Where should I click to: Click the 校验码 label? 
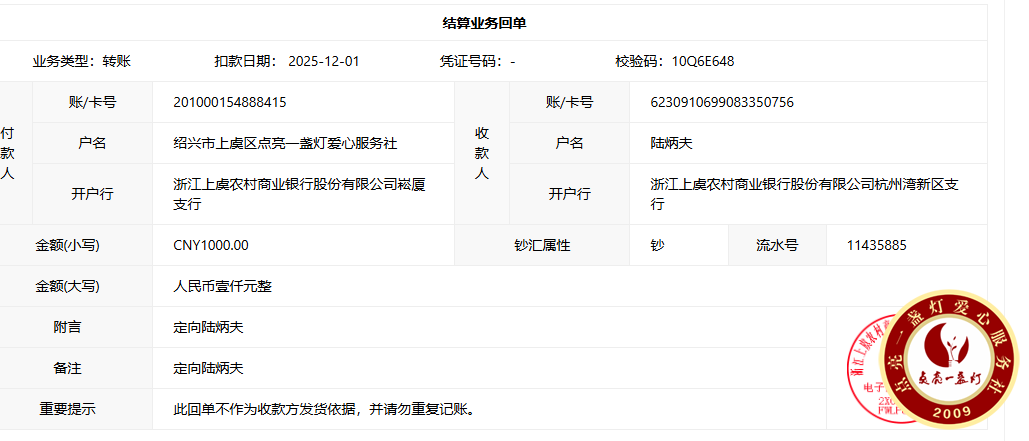pyautogui.click(x=639, y=62)
